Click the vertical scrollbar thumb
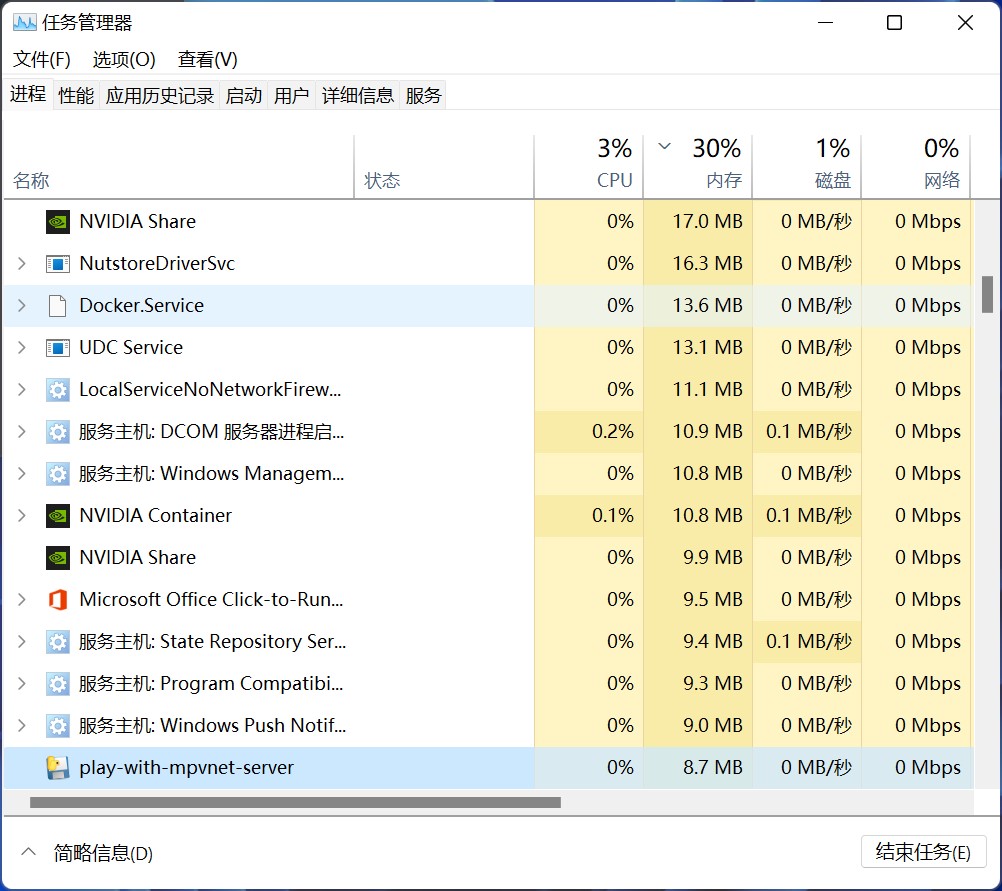Viewport: 1002px width, 891px height. 987,294
